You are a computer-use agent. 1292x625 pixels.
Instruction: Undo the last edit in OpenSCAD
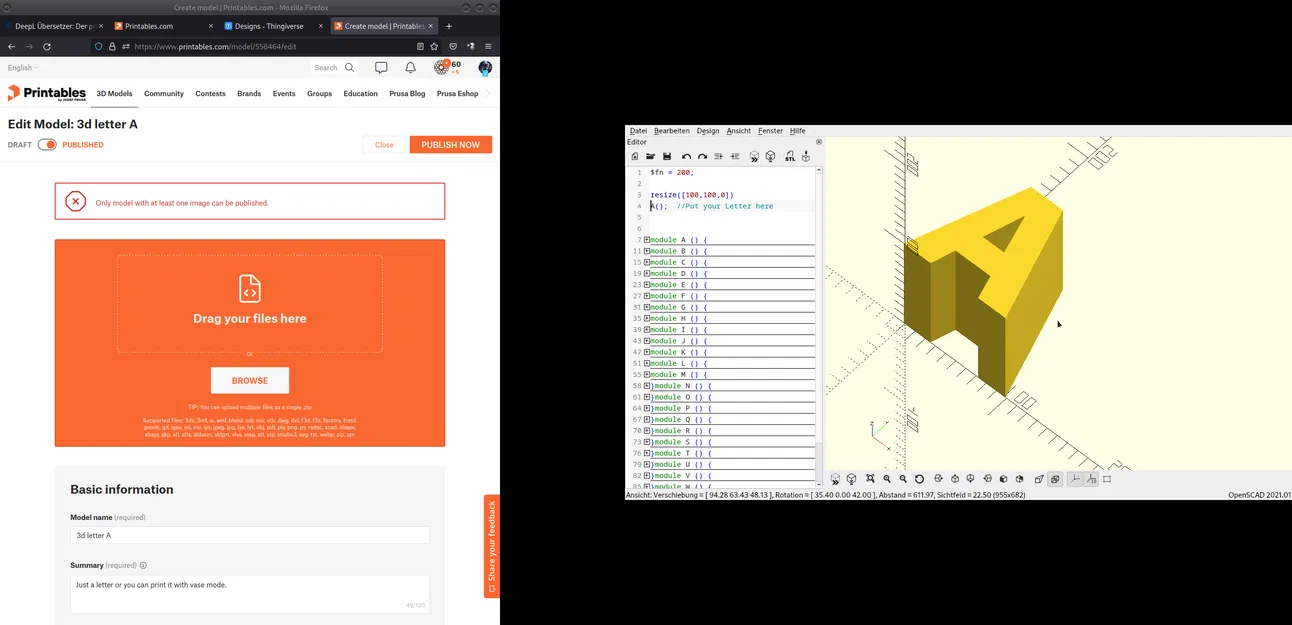tap(684, 156)
